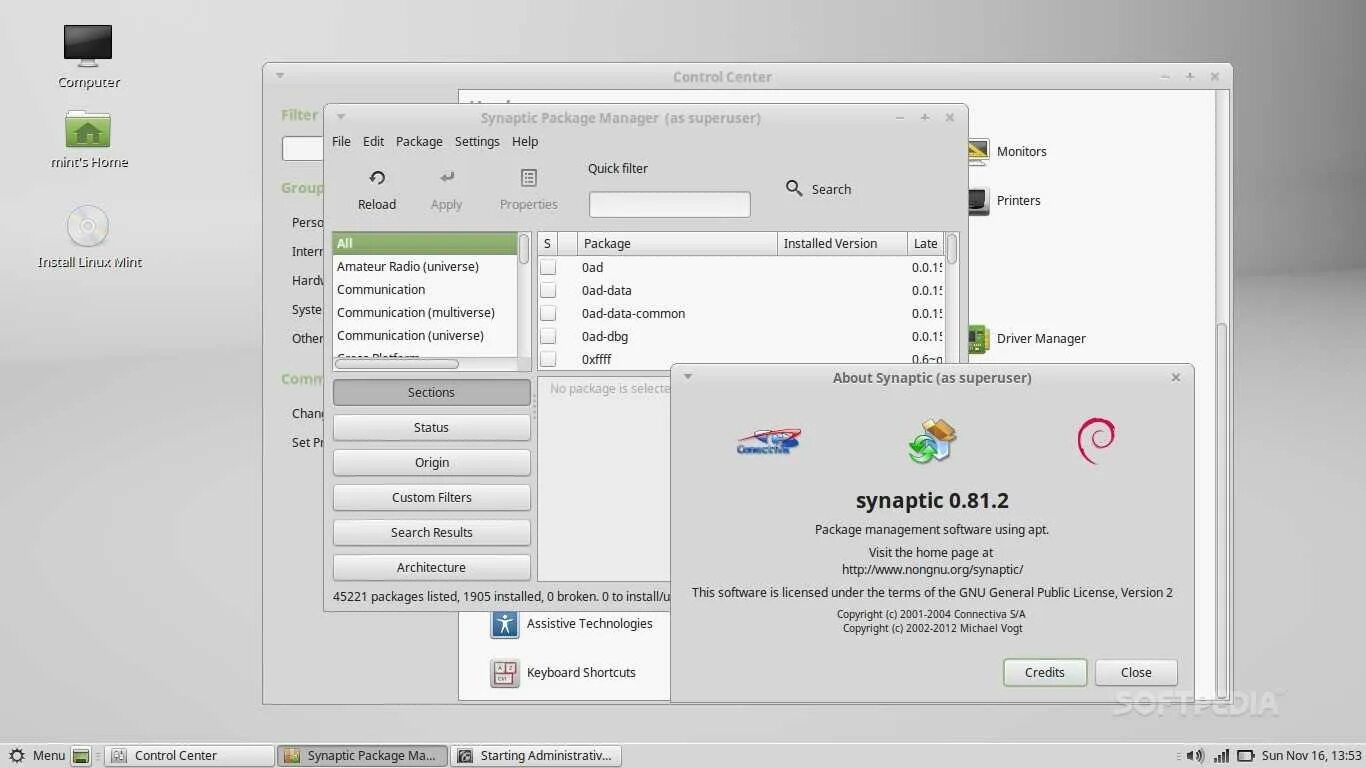Open Driver Manager icon in Control Center

[x=978, y=339]
